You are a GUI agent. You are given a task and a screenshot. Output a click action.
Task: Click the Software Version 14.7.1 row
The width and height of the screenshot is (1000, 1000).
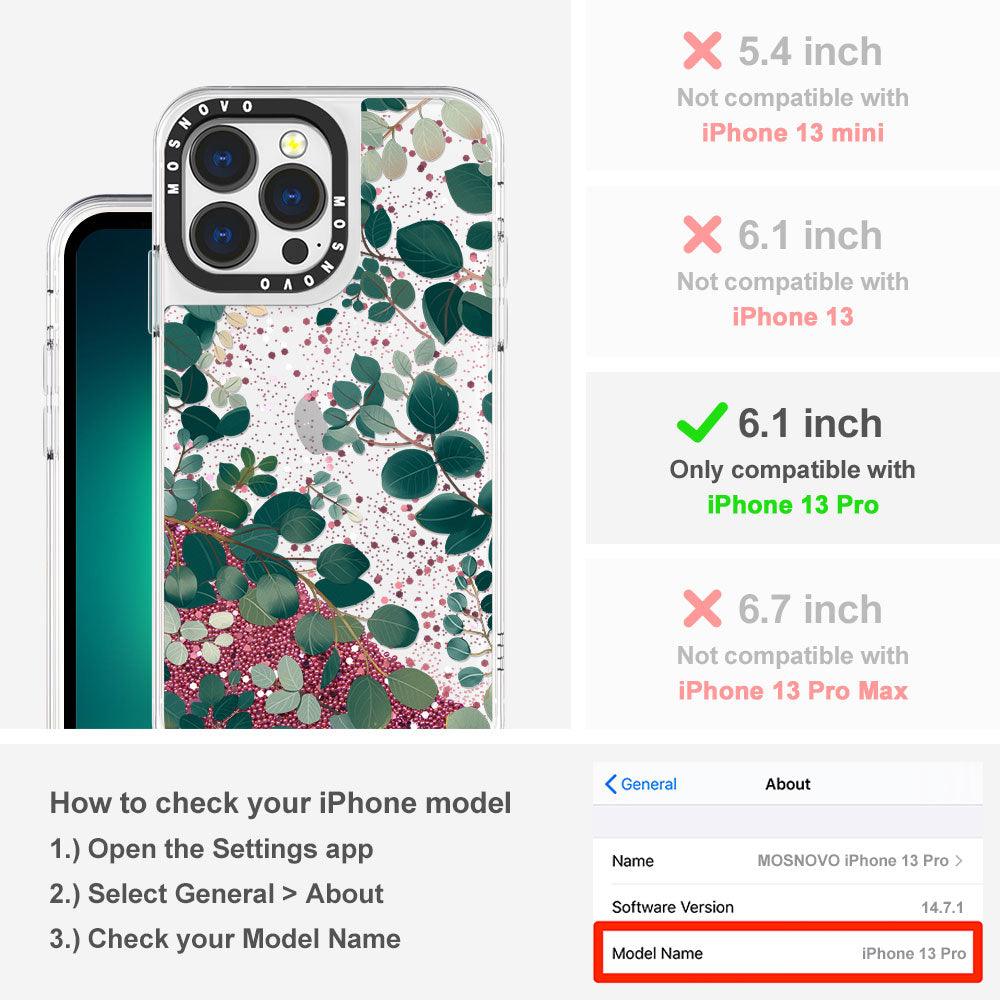(788, 907)
